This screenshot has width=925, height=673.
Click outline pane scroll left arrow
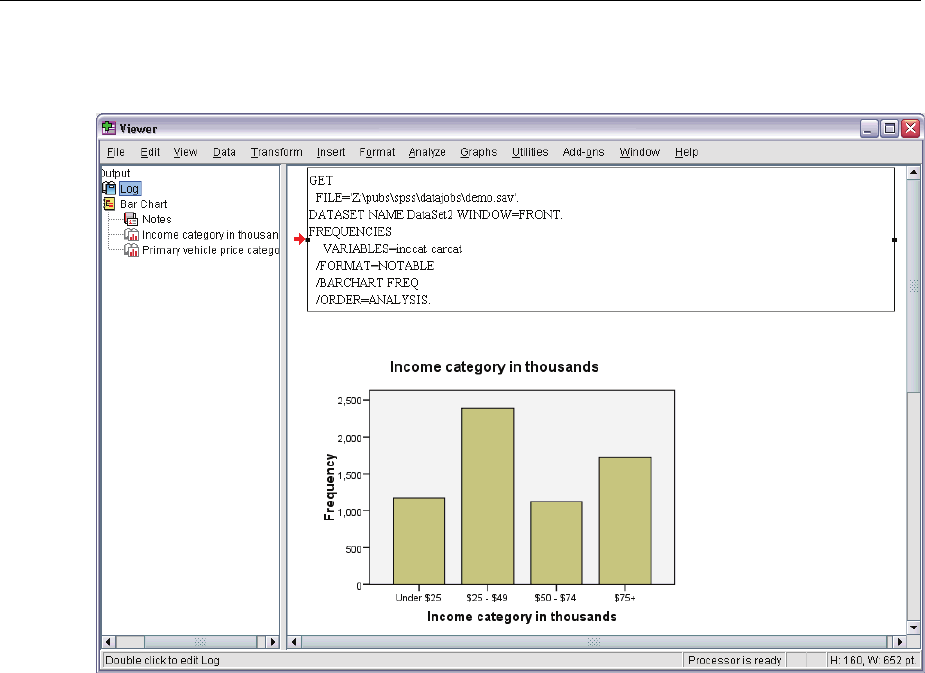109,642
